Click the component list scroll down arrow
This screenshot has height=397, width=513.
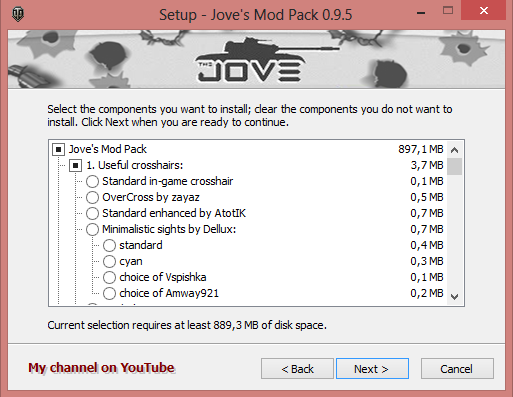pos(454,297)
